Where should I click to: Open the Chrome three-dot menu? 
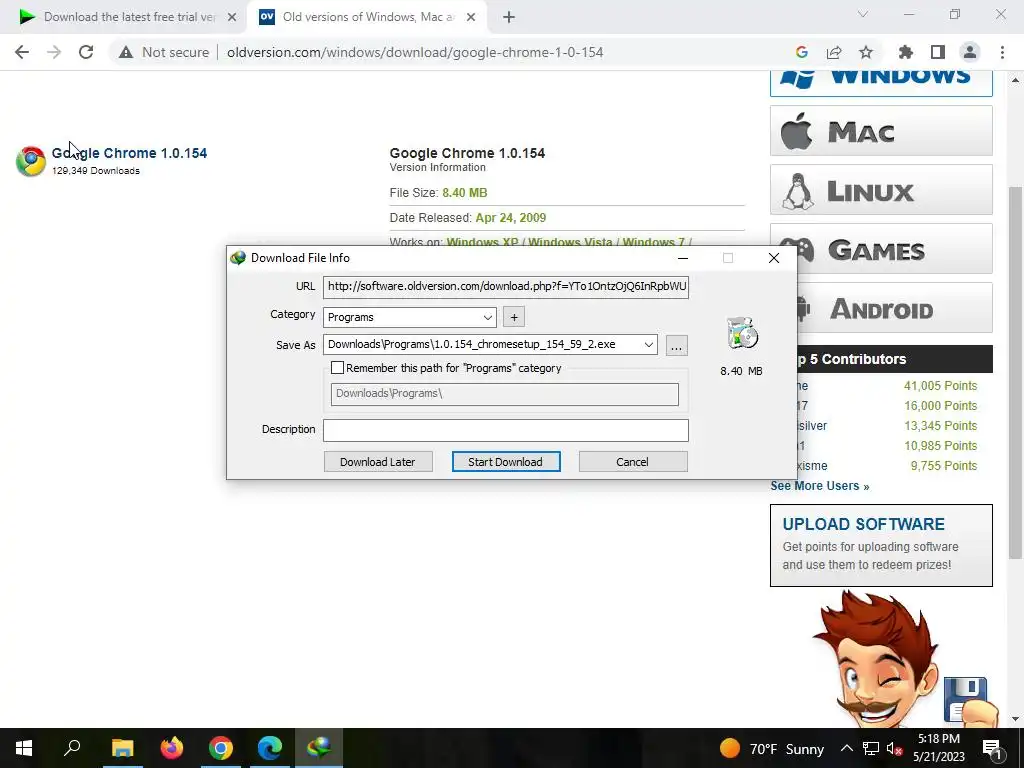click(1002, 52)
